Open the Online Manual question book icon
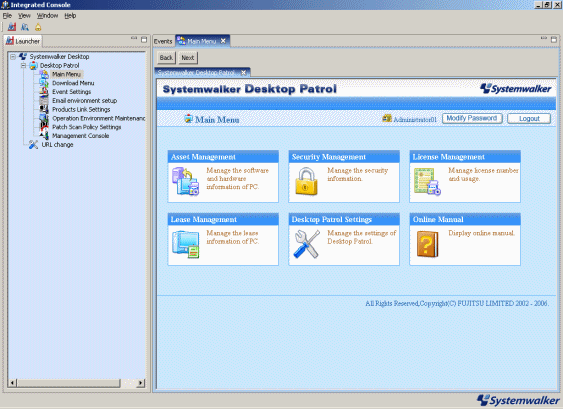The width and height of the screenshot is (563, 409). (x=427, y=244)
